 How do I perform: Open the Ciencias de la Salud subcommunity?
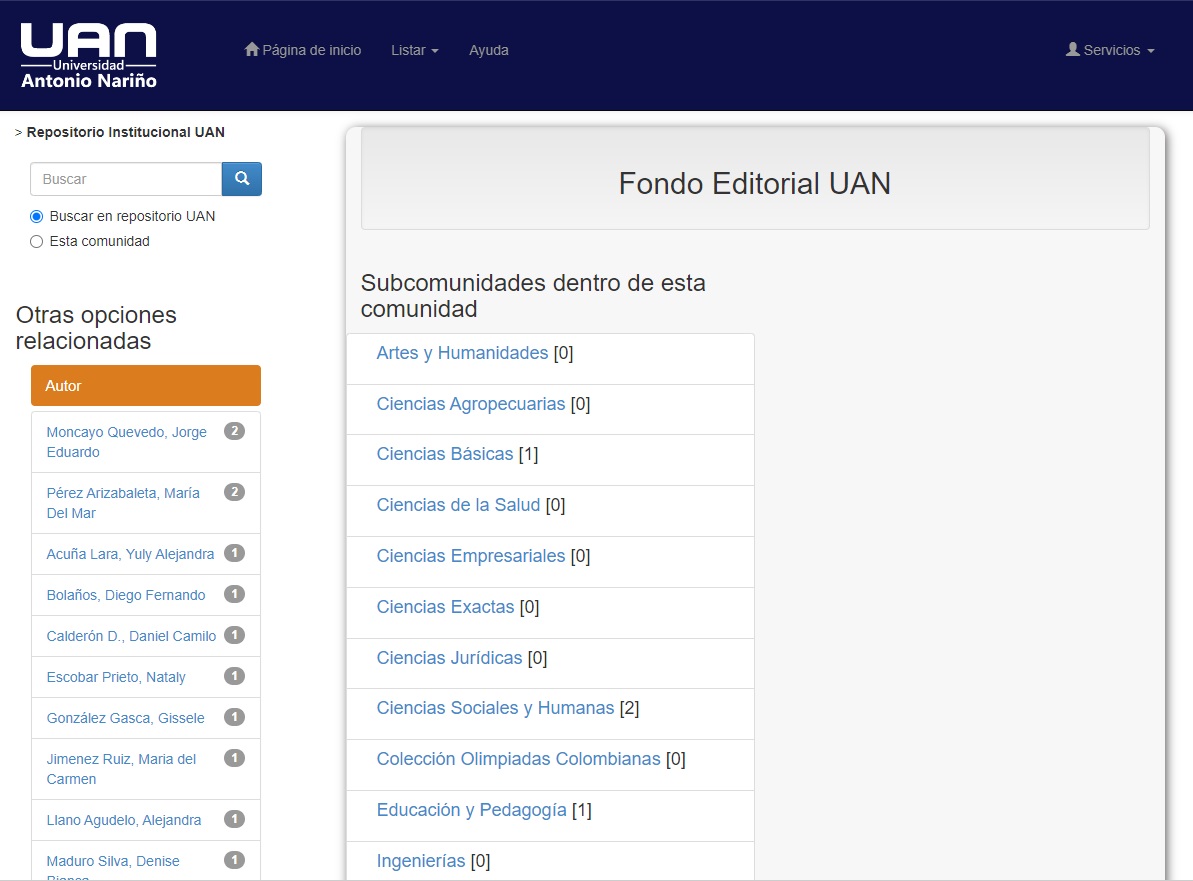(x=458, y=505)
